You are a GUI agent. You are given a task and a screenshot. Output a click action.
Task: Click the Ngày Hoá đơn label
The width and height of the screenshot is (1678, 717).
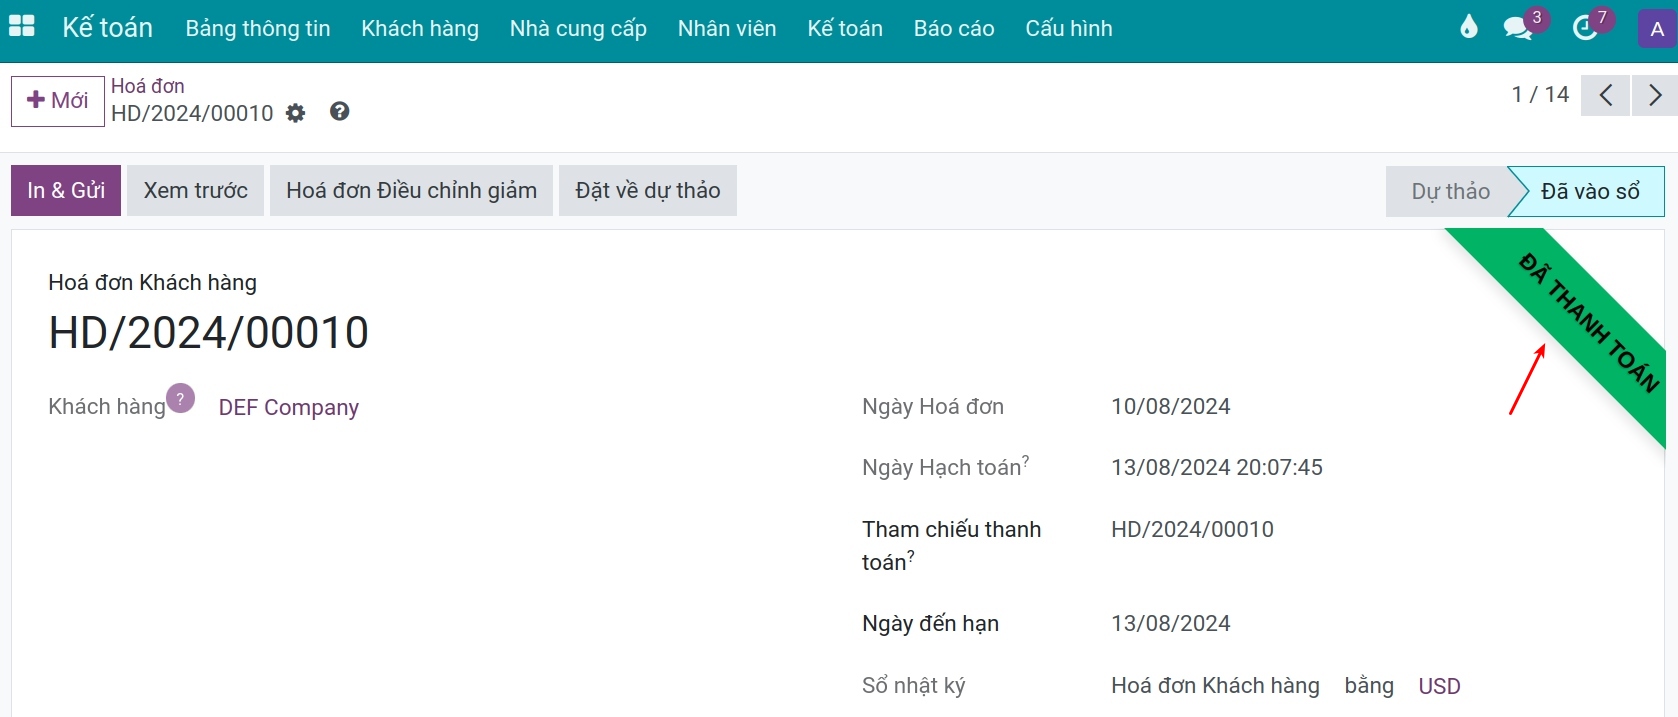pyautogui.click(x=933, y=406)
